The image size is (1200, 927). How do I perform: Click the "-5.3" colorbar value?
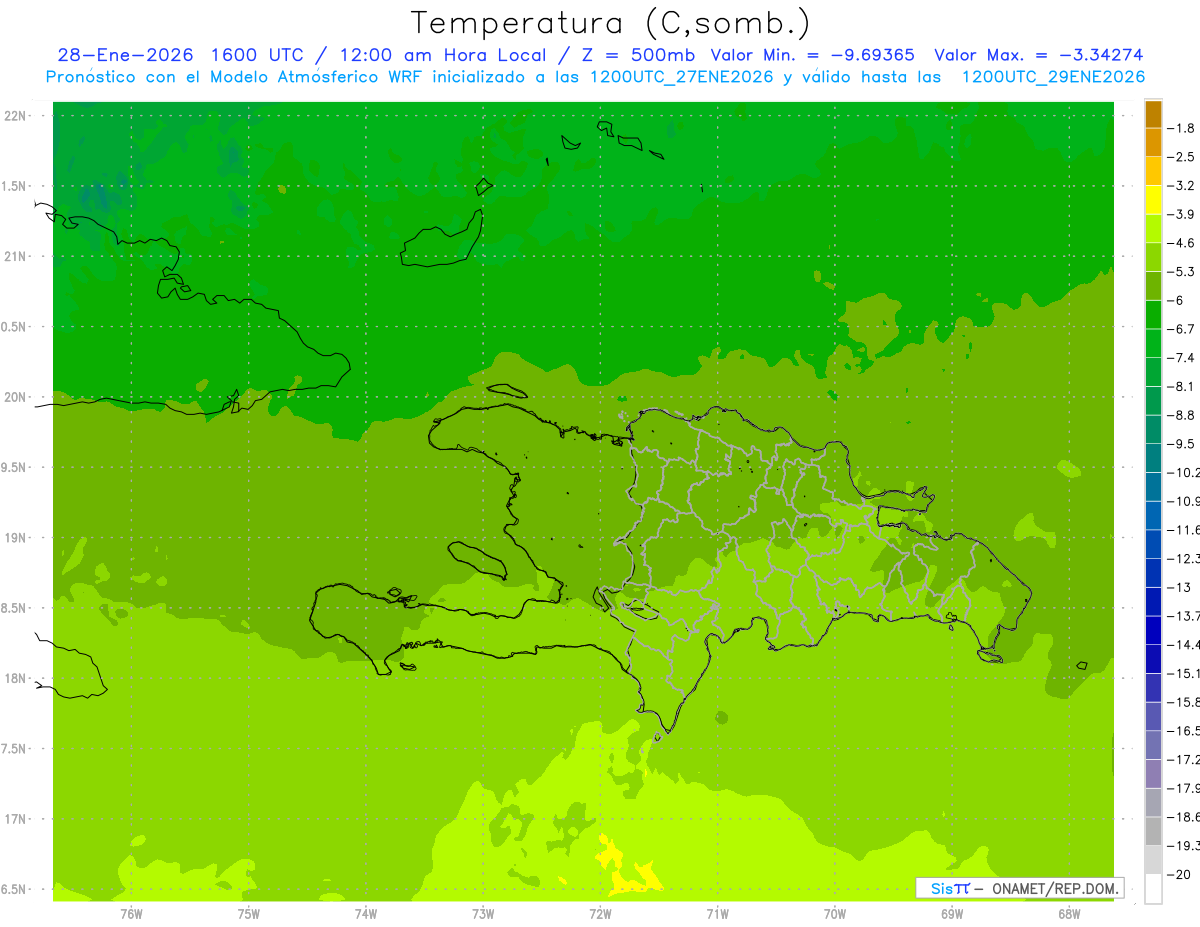click(1183, 272)
